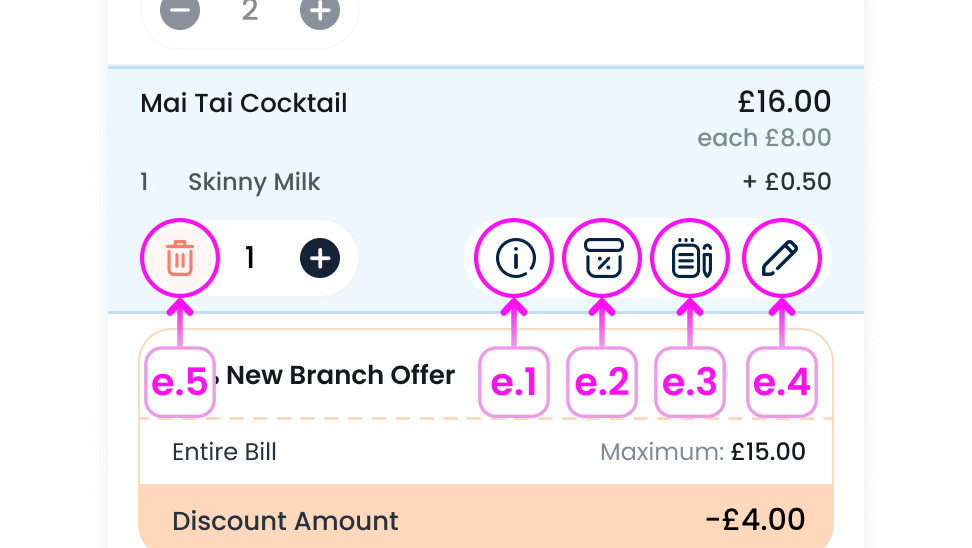Apply an item discount via percent icon
972x548 pixels.
coord(603,259)
